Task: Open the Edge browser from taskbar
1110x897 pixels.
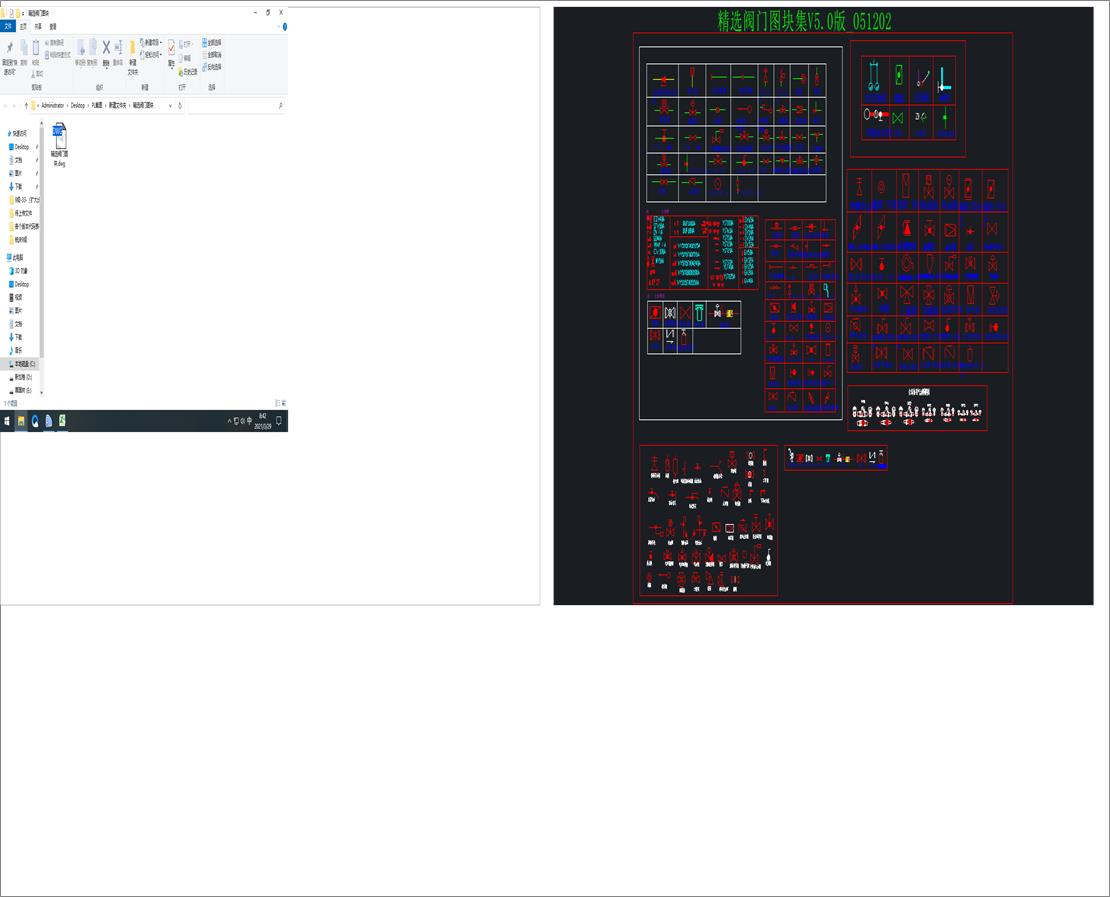Action: [34, 420]
